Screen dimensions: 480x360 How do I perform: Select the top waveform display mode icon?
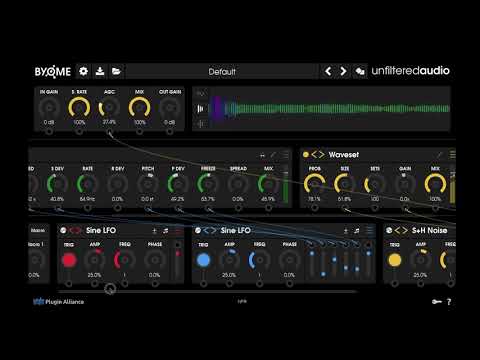200,94
